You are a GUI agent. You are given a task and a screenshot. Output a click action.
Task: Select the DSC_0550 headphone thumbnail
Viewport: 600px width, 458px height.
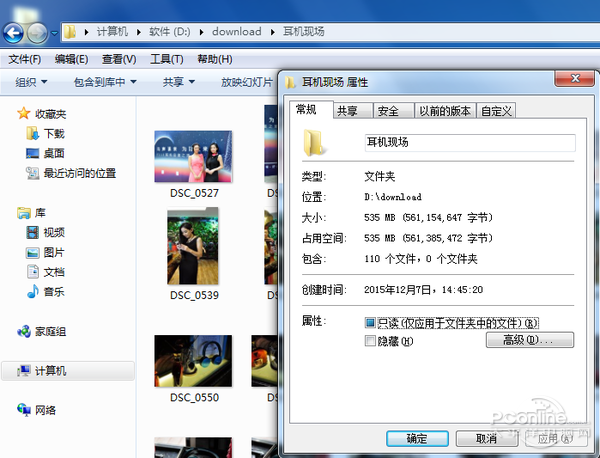(193, 361)
